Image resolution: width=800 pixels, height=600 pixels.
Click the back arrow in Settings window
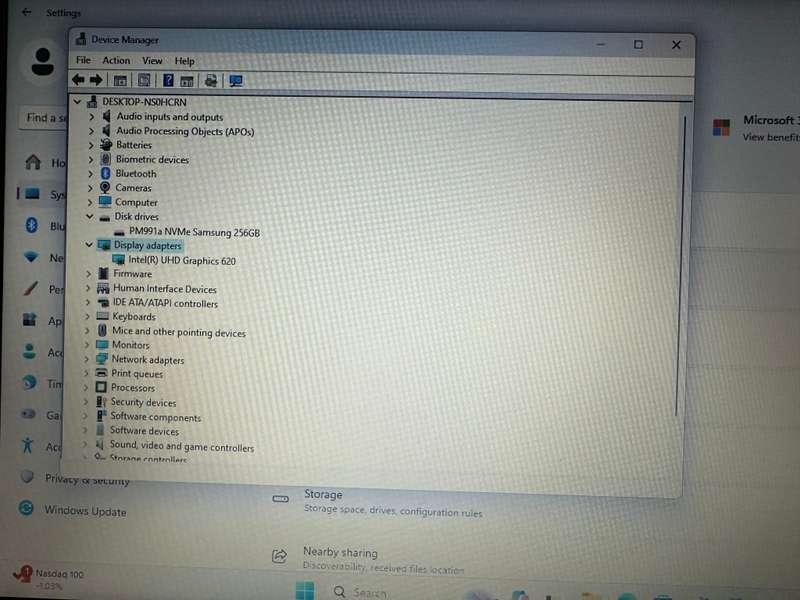(x=27, y=12)
